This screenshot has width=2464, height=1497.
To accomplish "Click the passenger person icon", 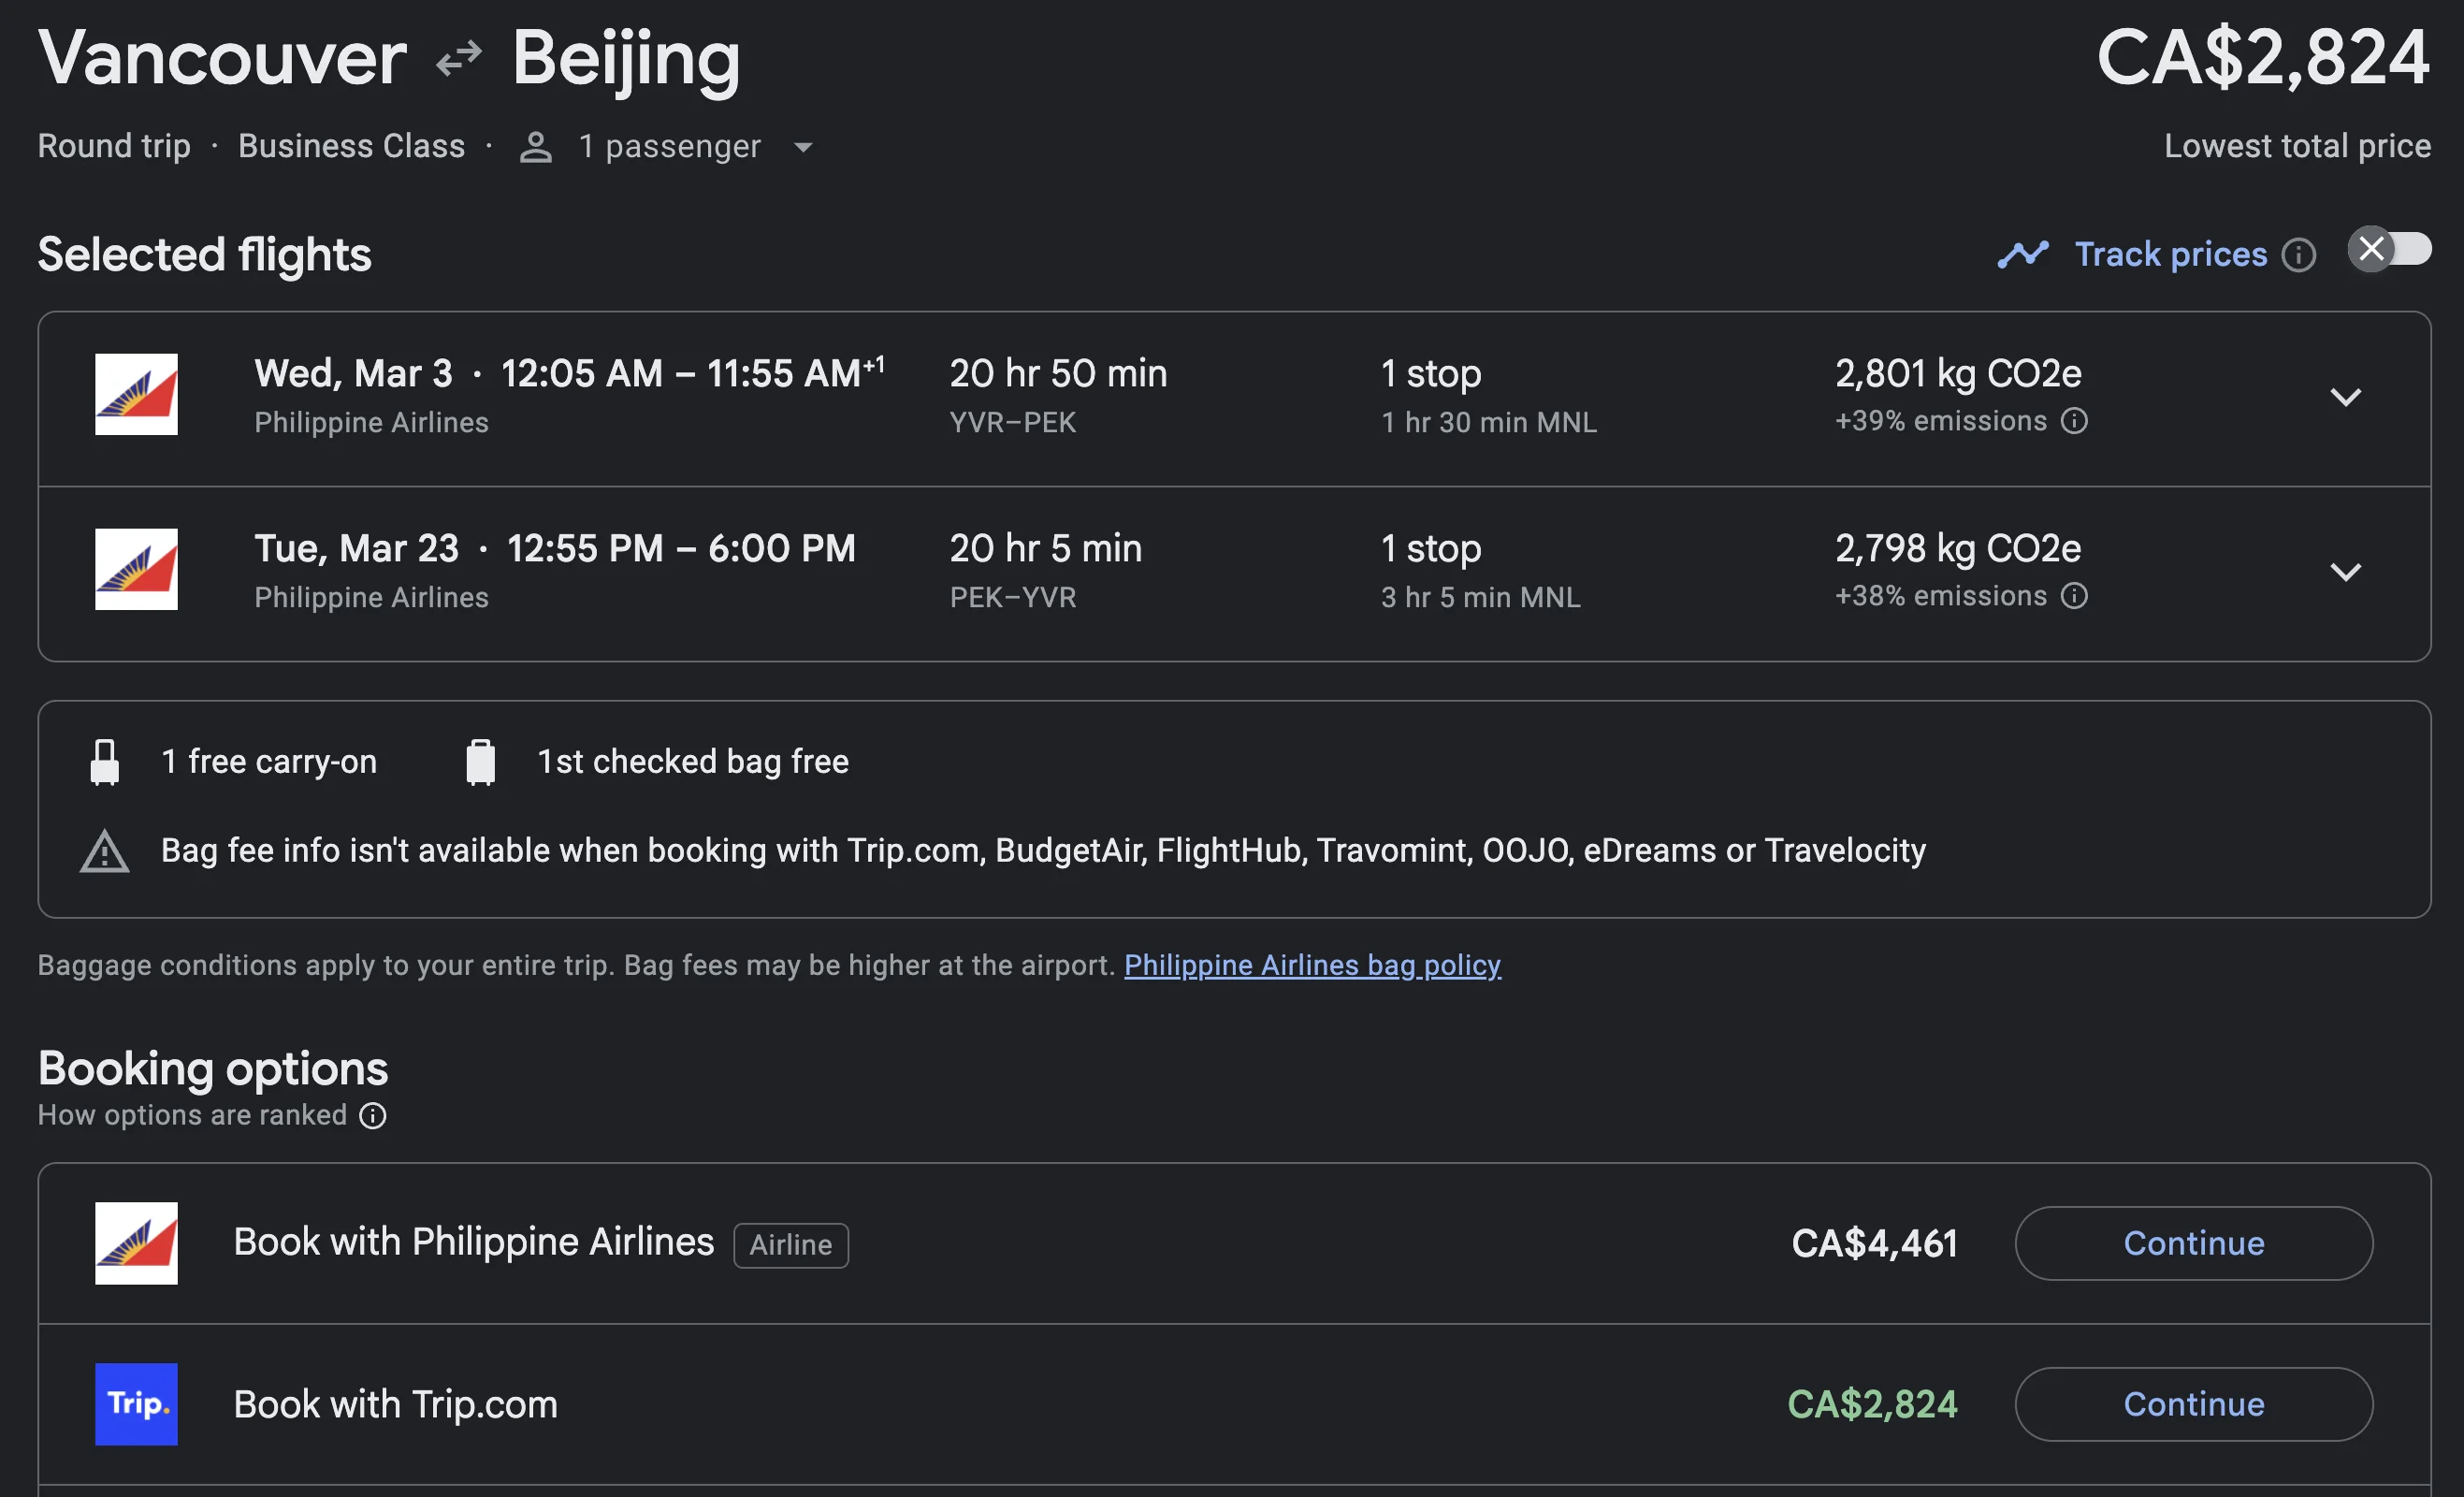I will click(x=536, y=147).
